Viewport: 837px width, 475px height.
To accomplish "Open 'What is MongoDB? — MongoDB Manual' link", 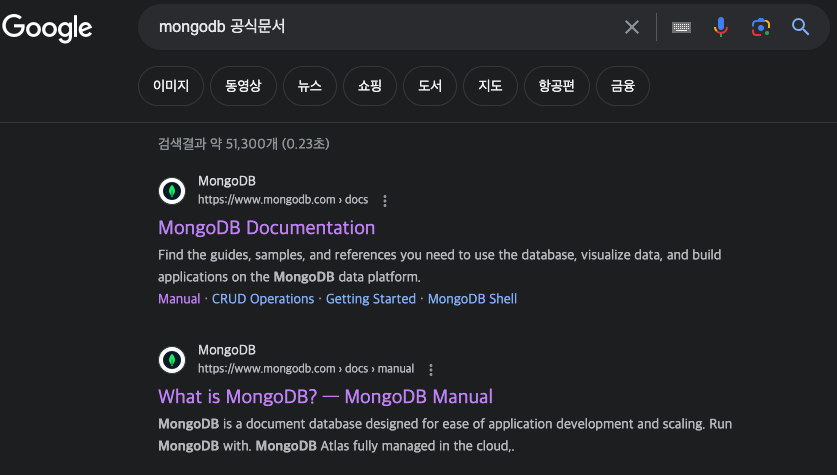I will click(326, 397).
